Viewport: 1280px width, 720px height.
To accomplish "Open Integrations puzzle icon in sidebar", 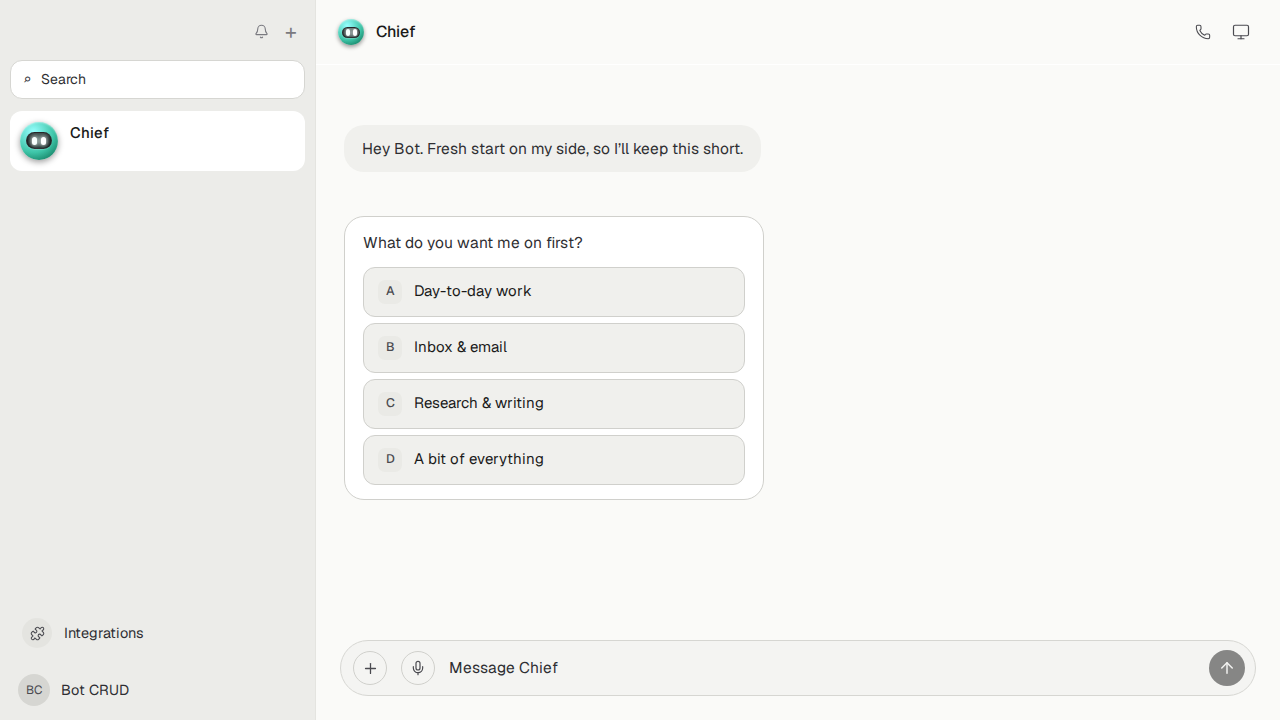I will click(37, 633).
